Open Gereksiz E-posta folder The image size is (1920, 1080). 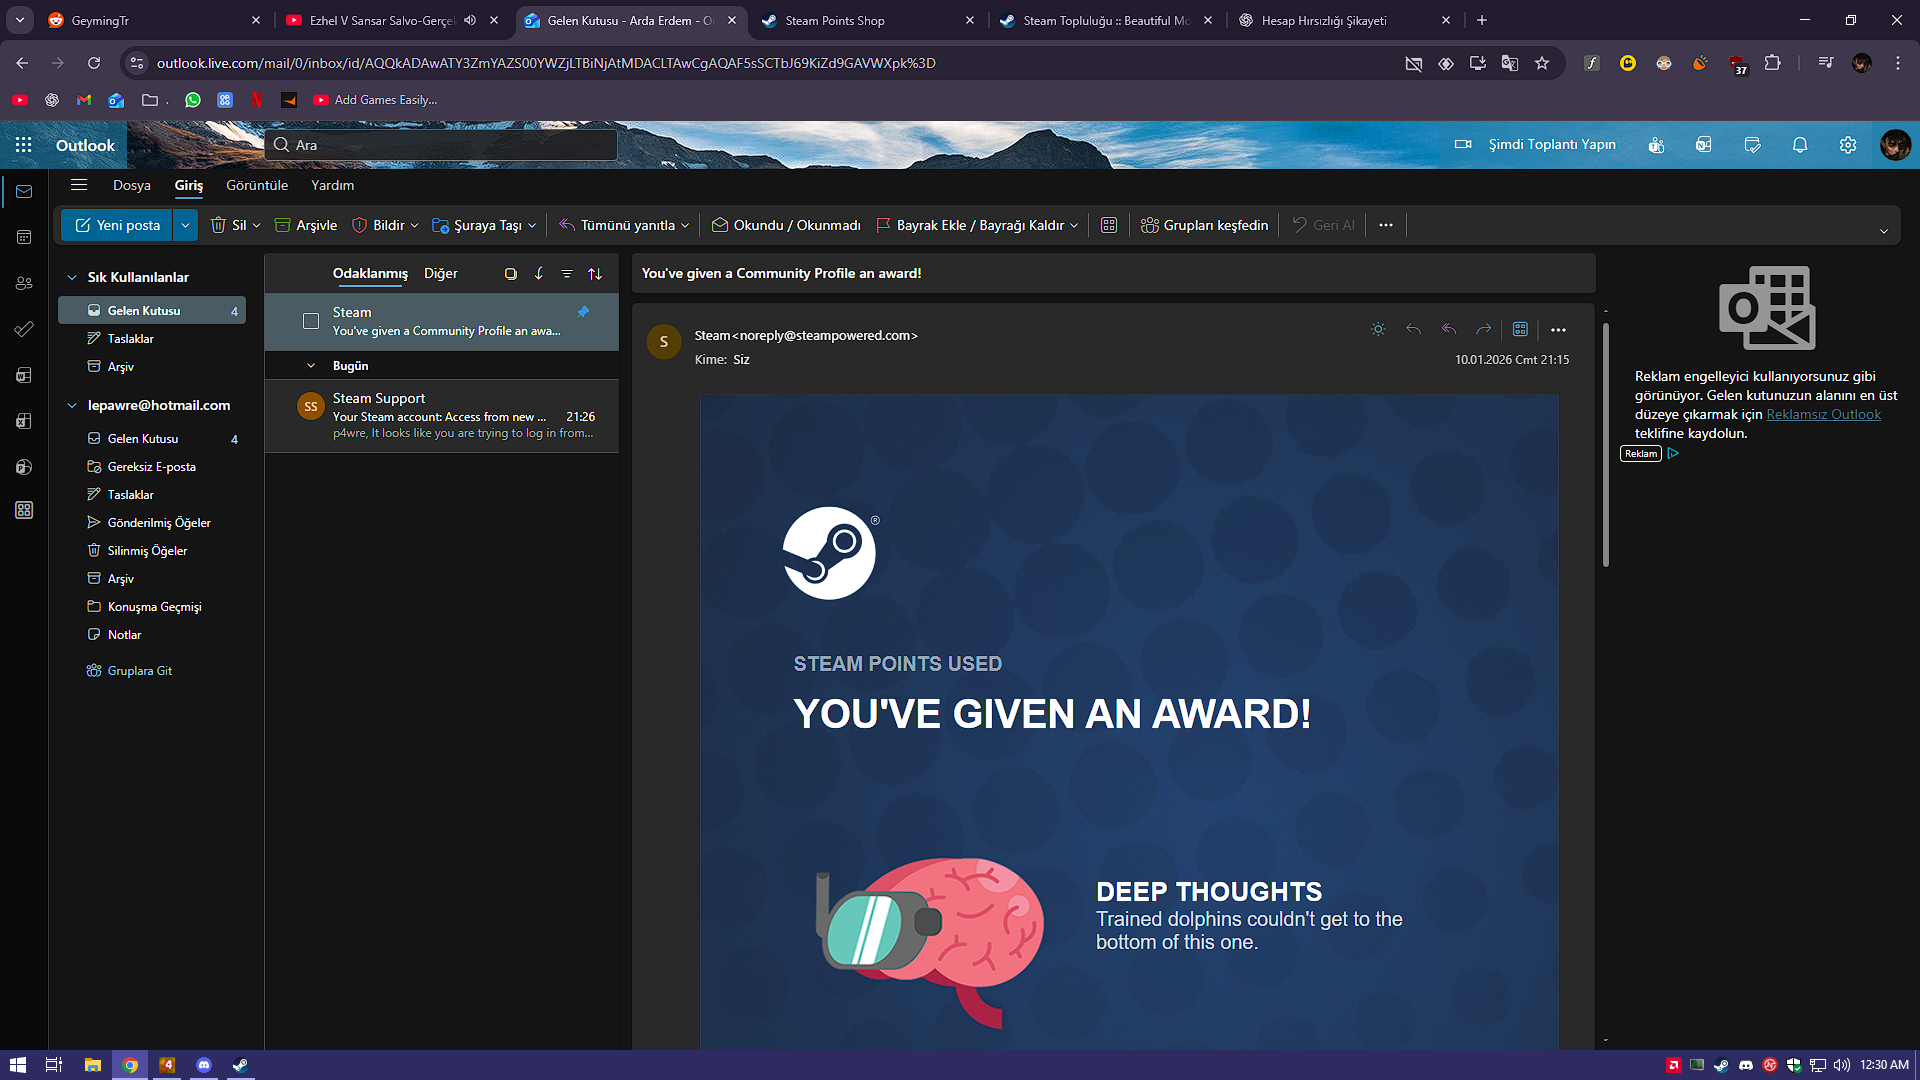tap(152, 467)
